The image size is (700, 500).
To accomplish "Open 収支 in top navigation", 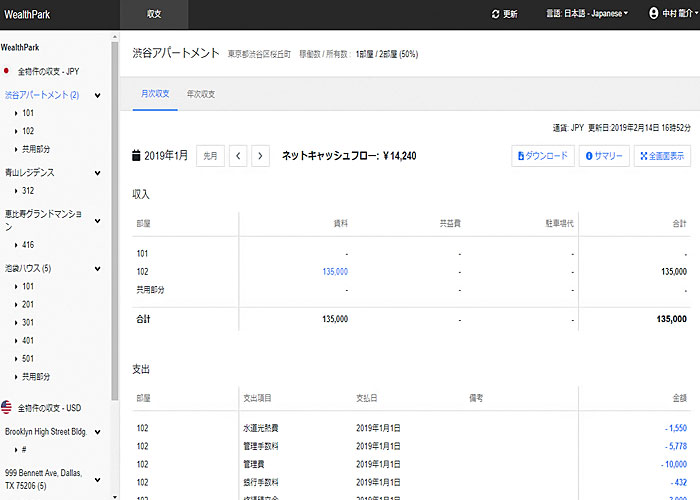I will tap(154, 15).
